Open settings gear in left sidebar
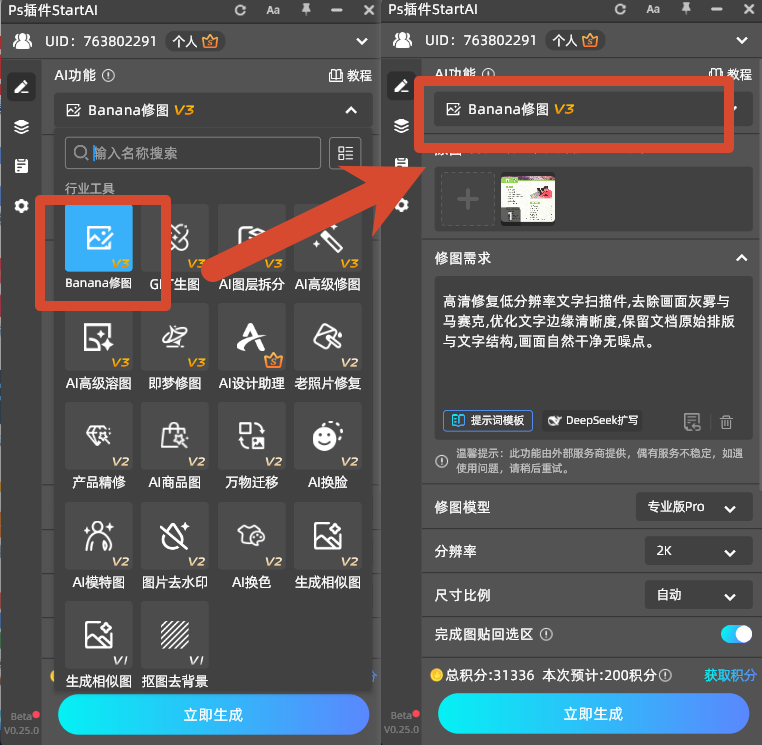The height and width of the screenshot is (745, 762). click(21, 206)
